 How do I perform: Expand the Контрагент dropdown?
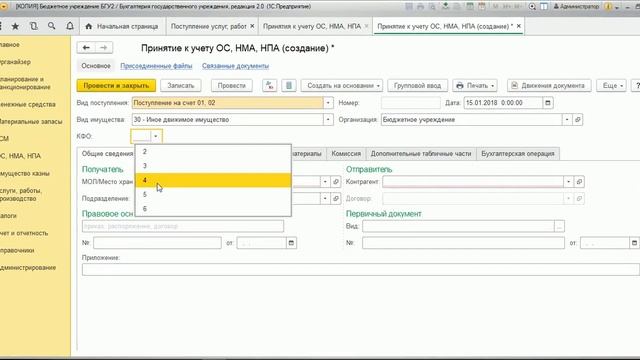coord(568,182)
